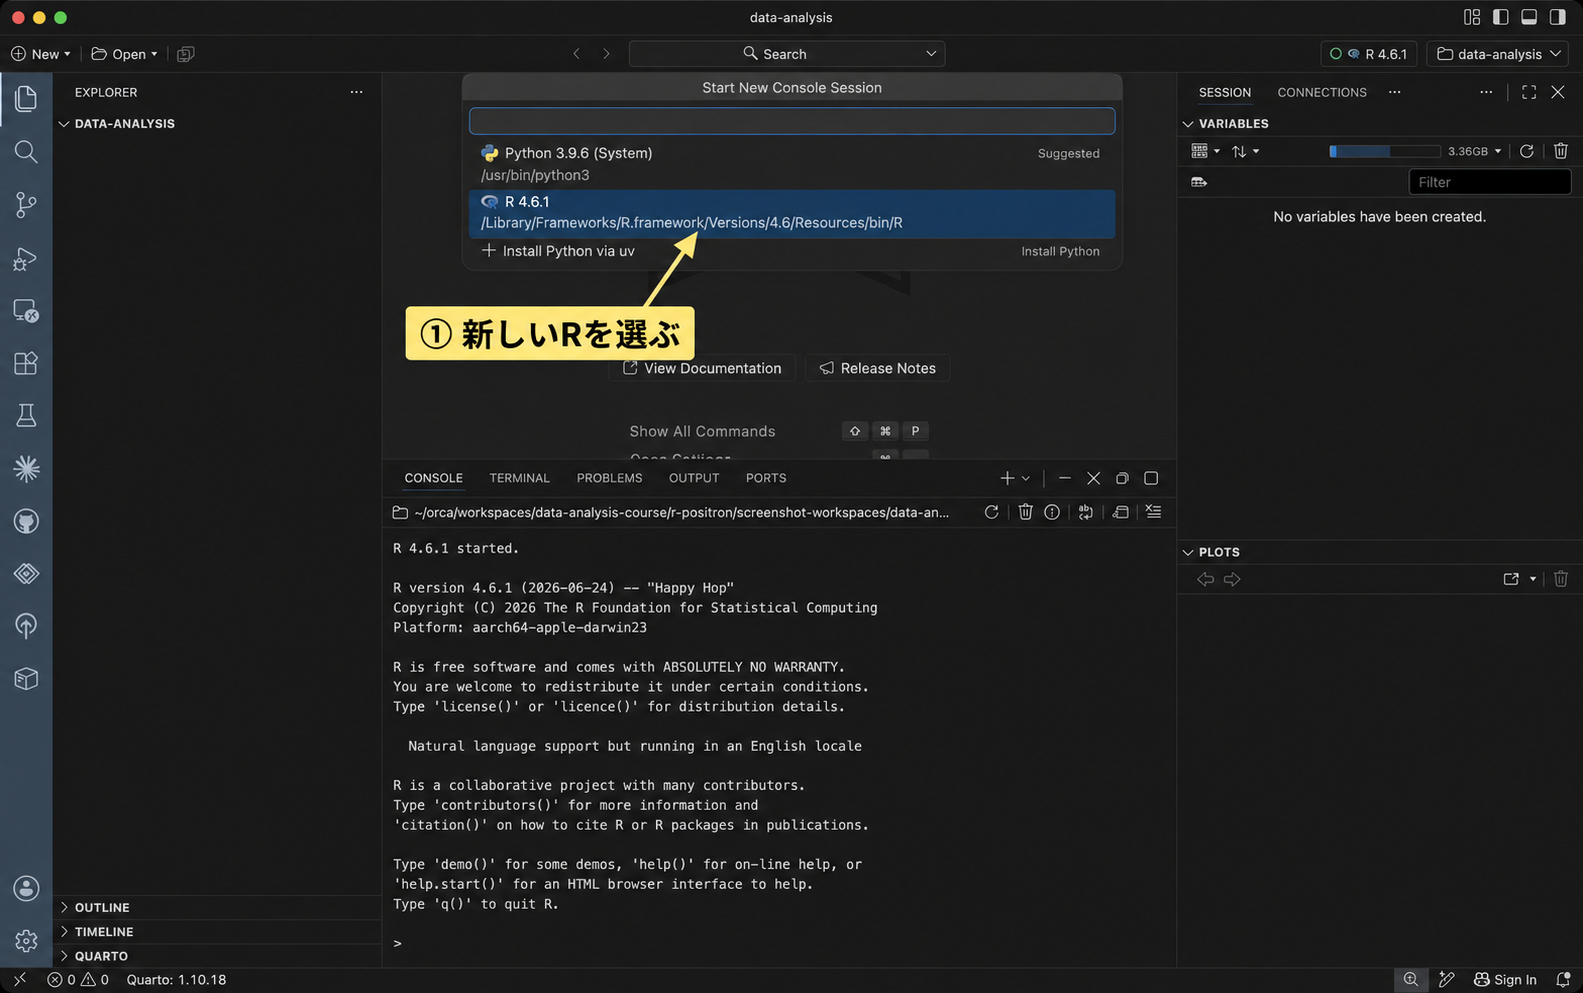Image resolution: width=1583 pixels, height=993 pixels.
Task: Open the variables sorting dropdown
Action: point(1245,151)
